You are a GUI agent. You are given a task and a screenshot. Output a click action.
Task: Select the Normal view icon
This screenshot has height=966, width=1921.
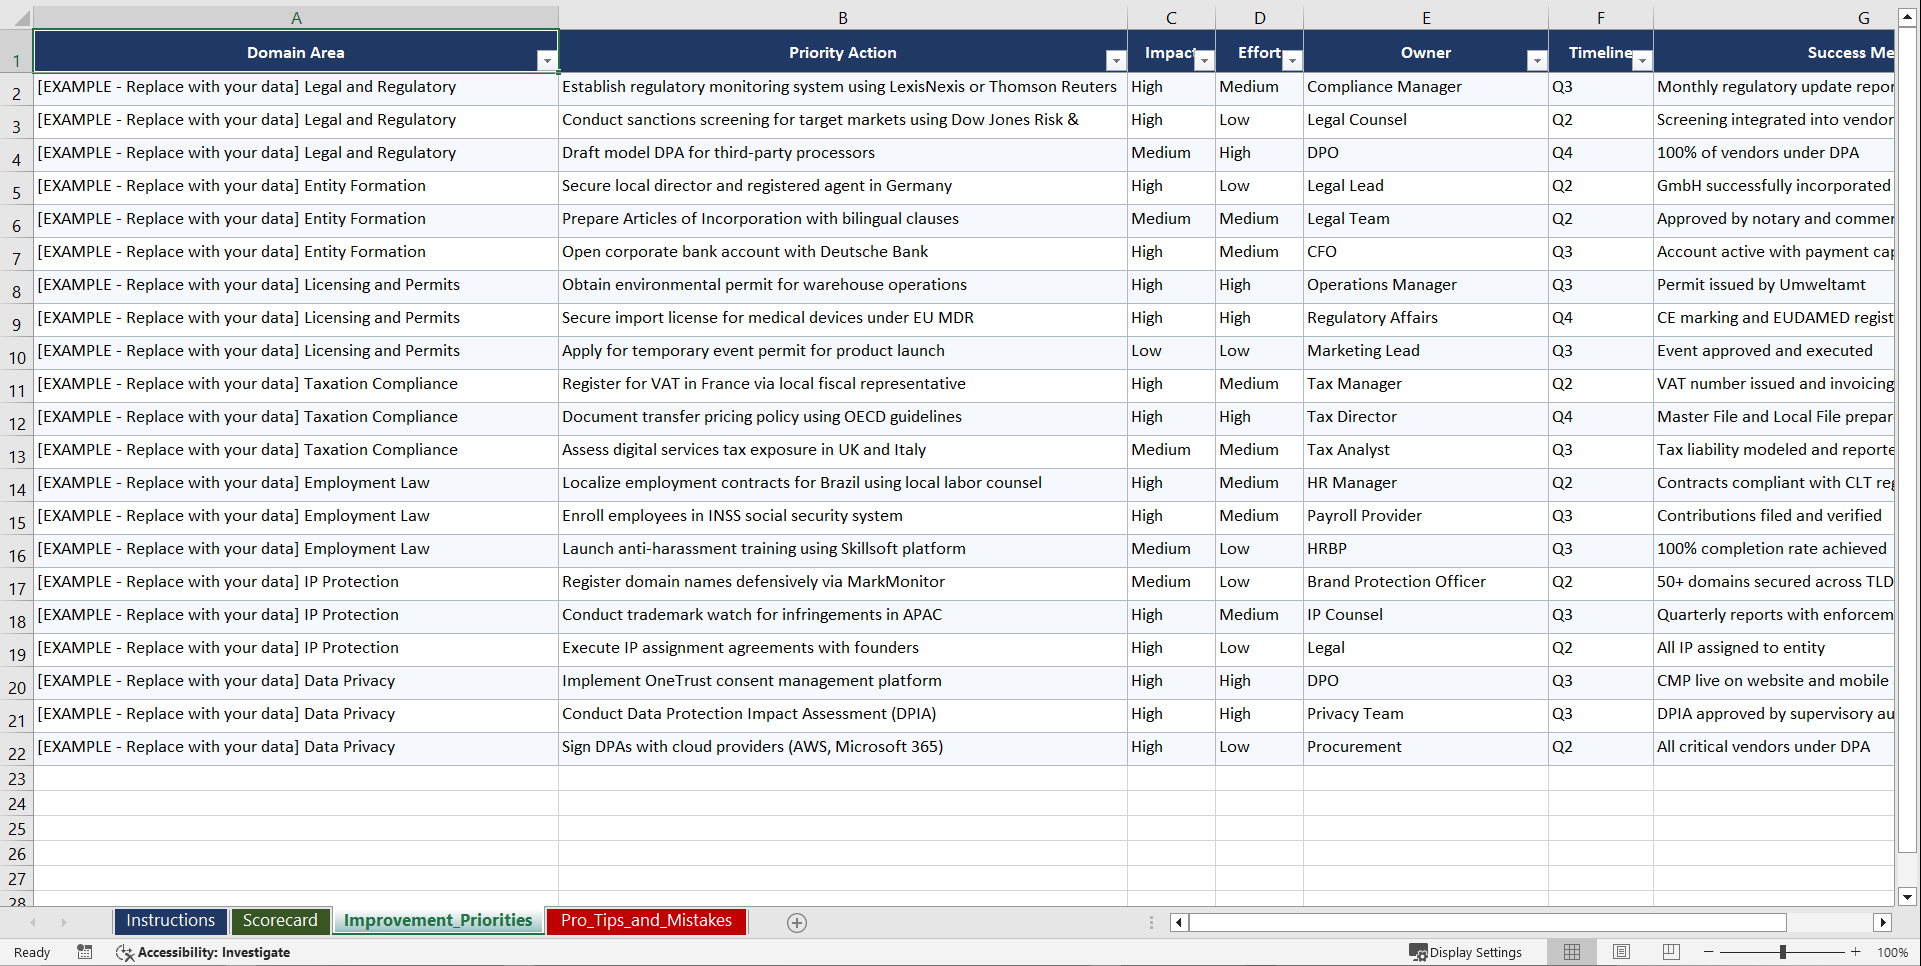coord(1572,952)
